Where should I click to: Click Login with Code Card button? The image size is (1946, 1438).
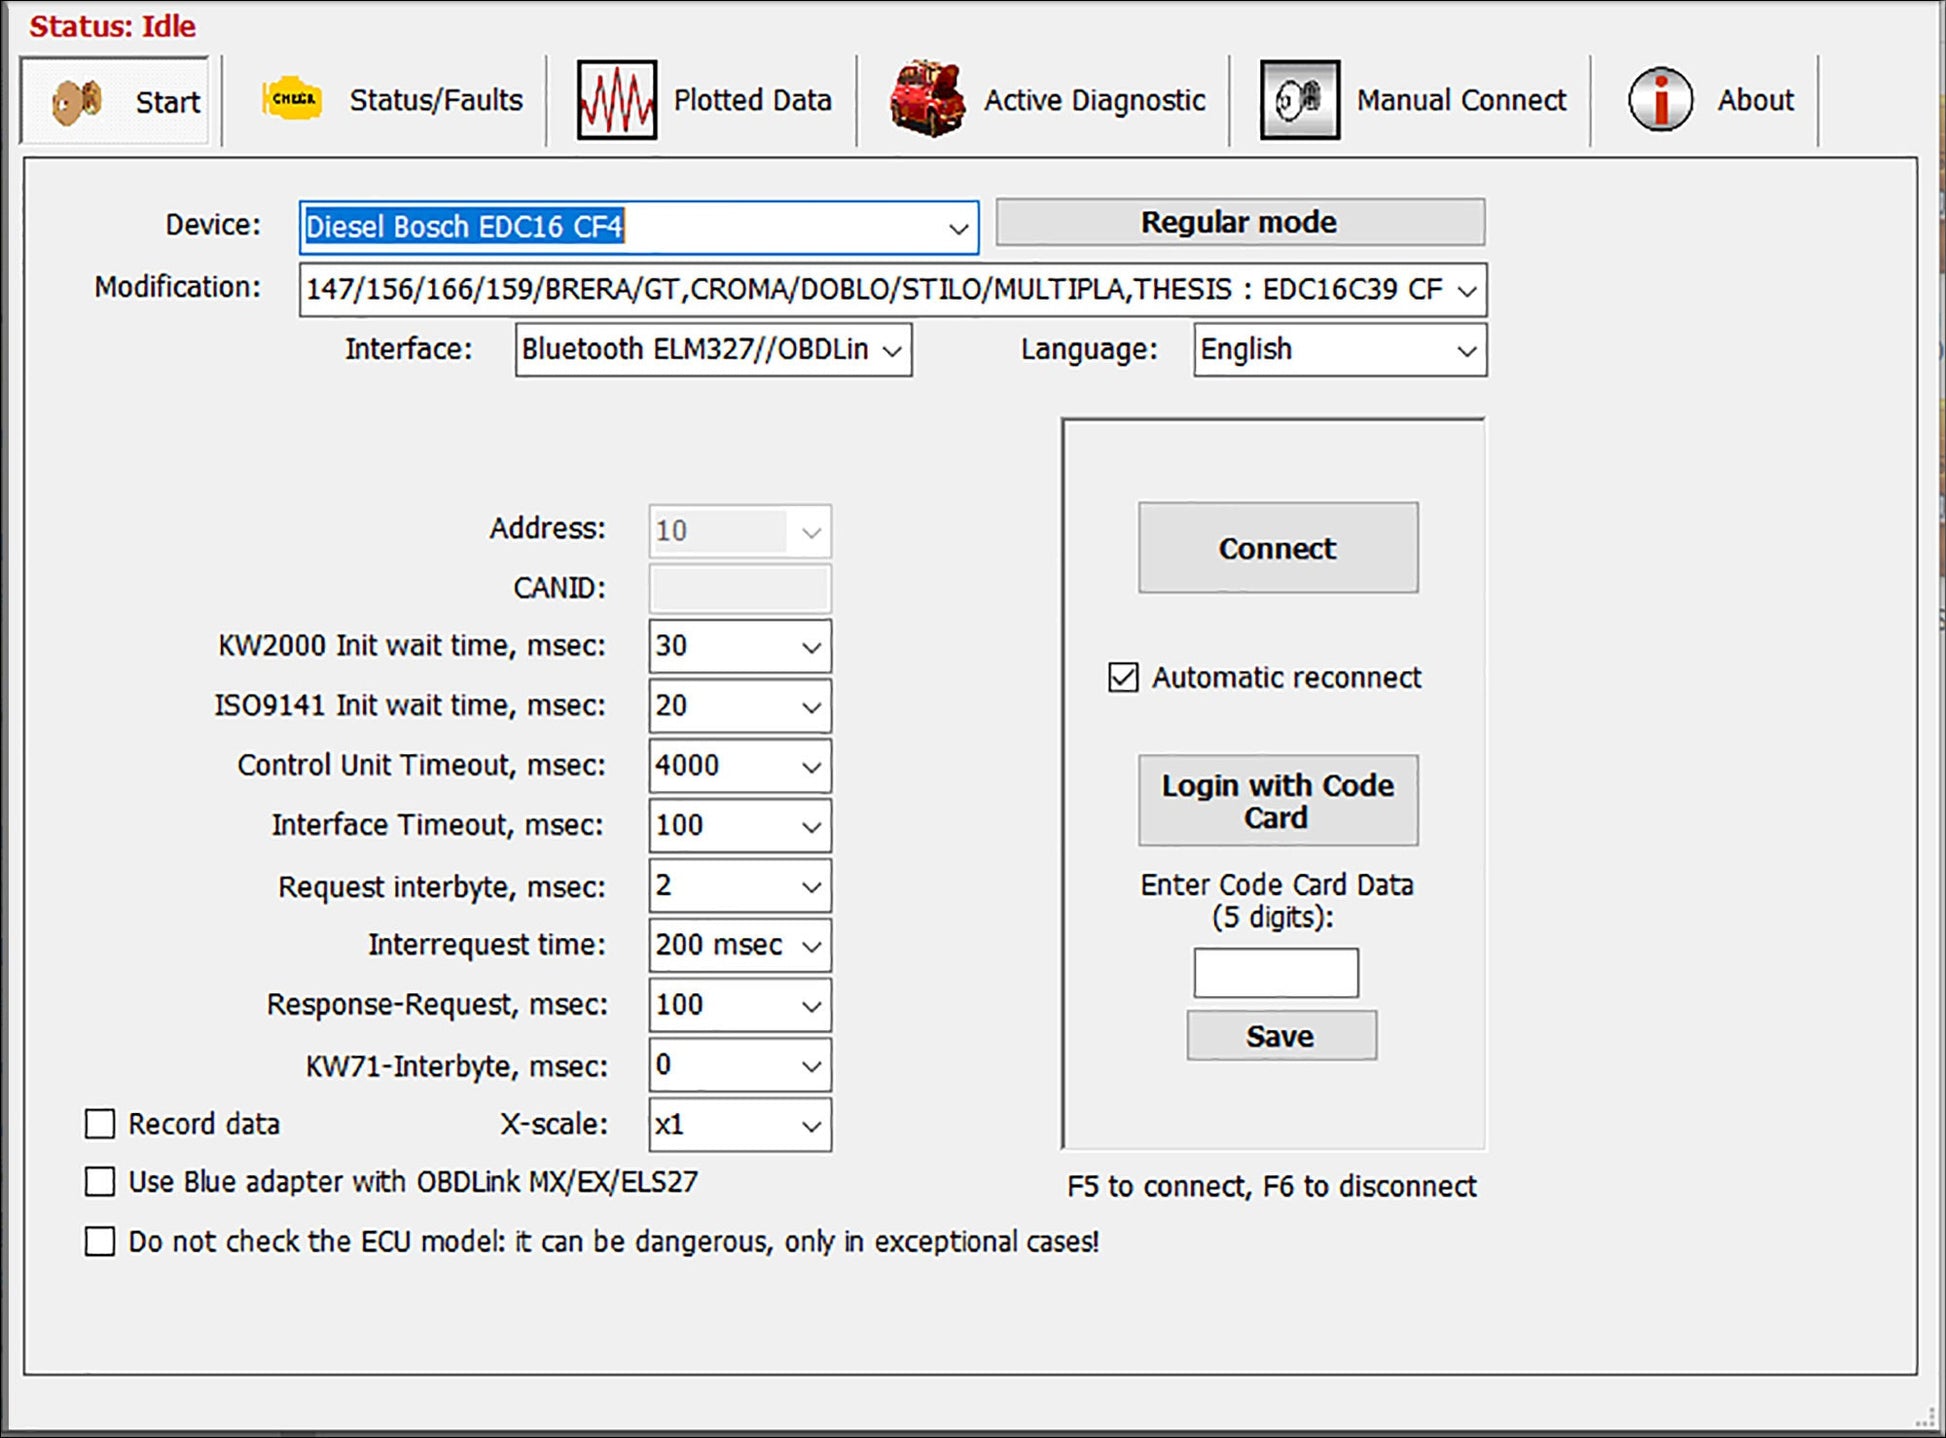click(x=1277, y=801)
